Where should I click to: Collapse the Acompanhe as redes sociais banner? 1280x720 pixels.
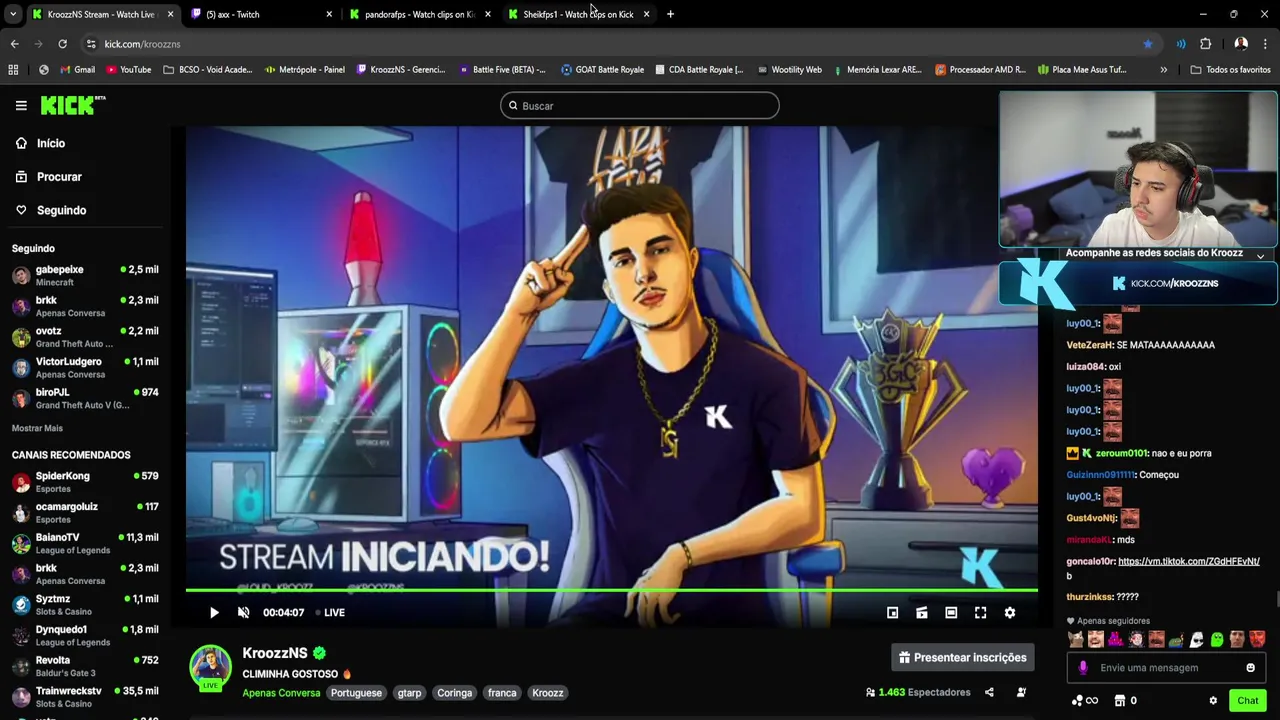pyautogui.click(x=1260, y=255)
